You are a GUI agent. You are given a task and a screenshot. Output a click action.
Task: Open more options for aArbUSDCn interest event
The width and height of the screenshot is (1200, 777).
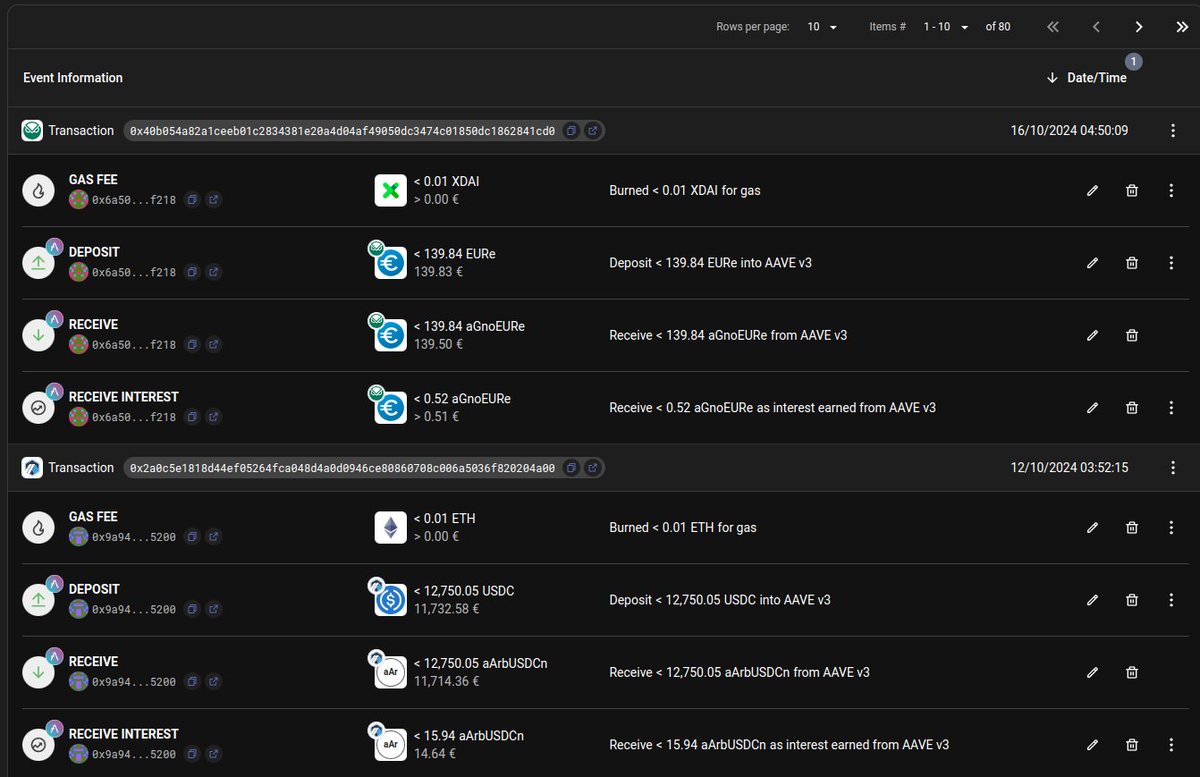point(1171,745)
